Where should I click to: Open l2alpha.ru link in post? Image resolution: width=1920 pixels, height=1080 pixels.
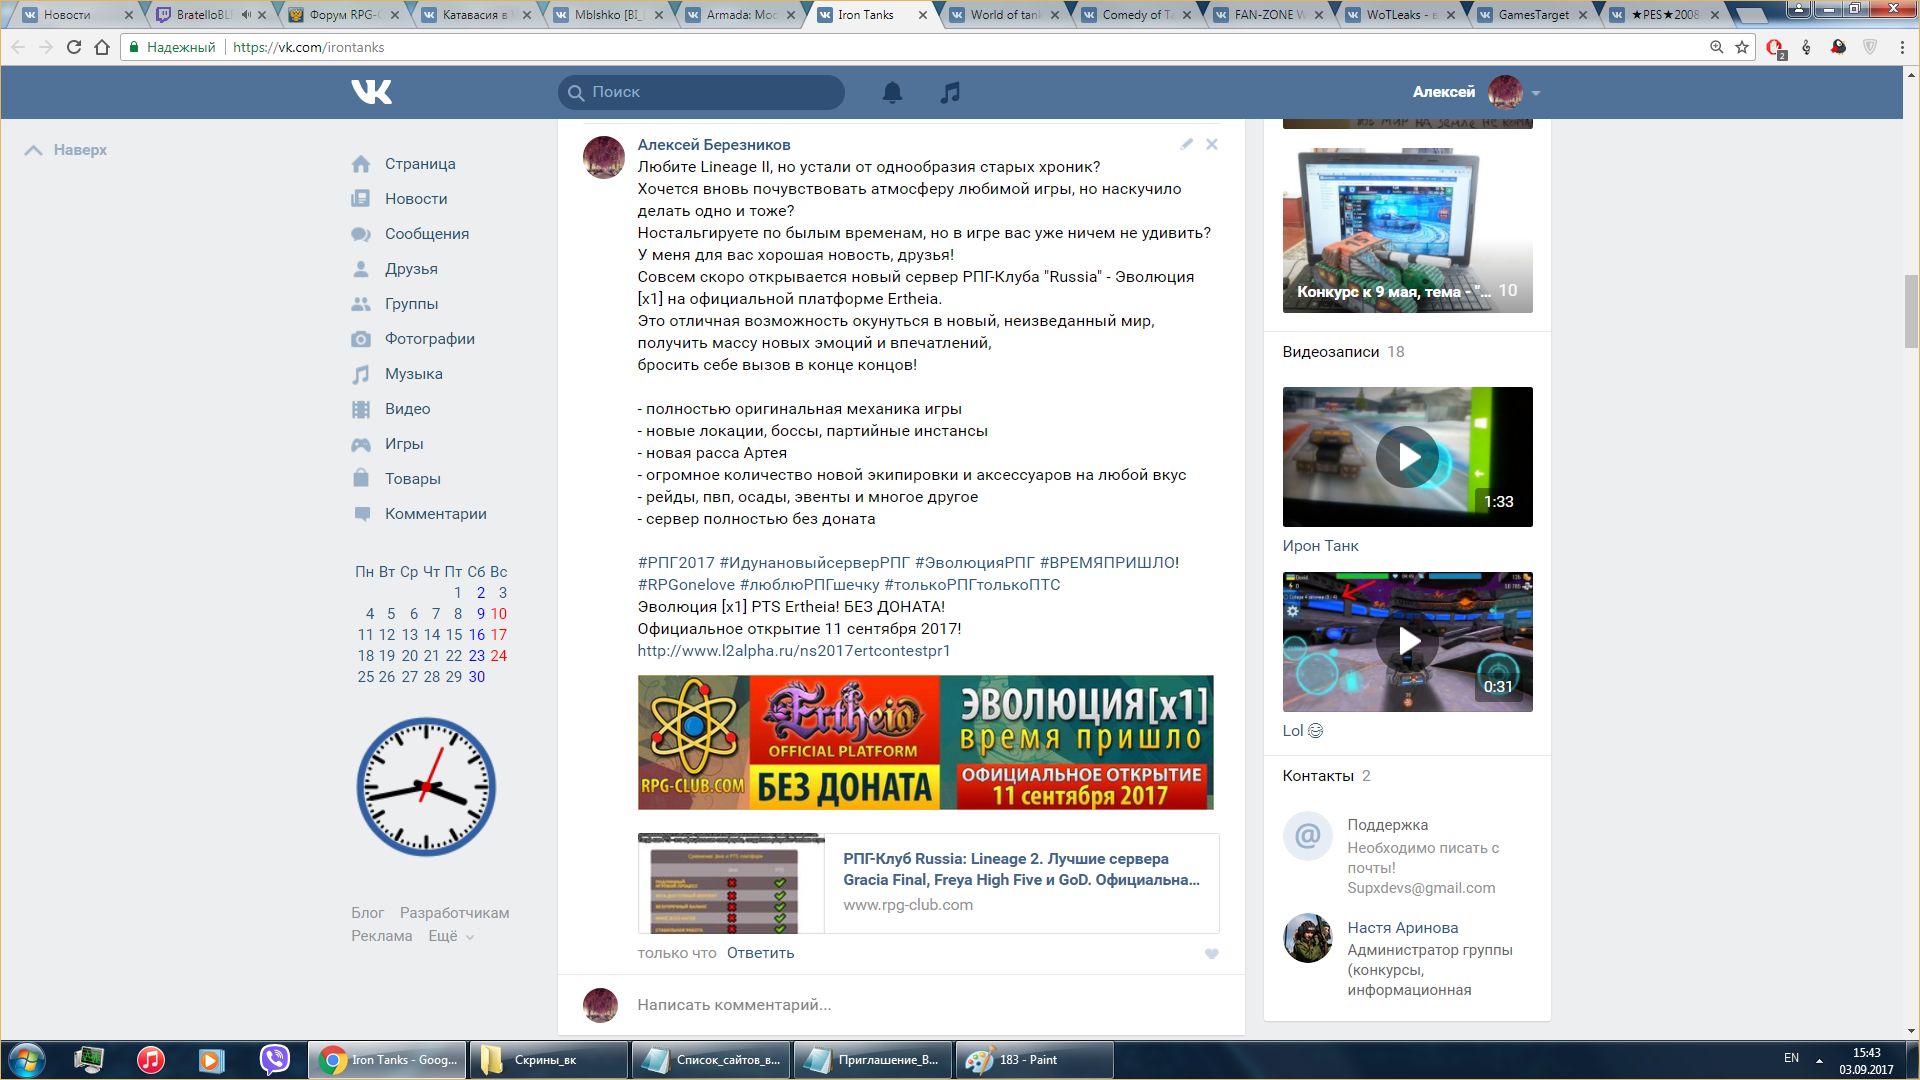pyautogui.click(x=794, y=651)
